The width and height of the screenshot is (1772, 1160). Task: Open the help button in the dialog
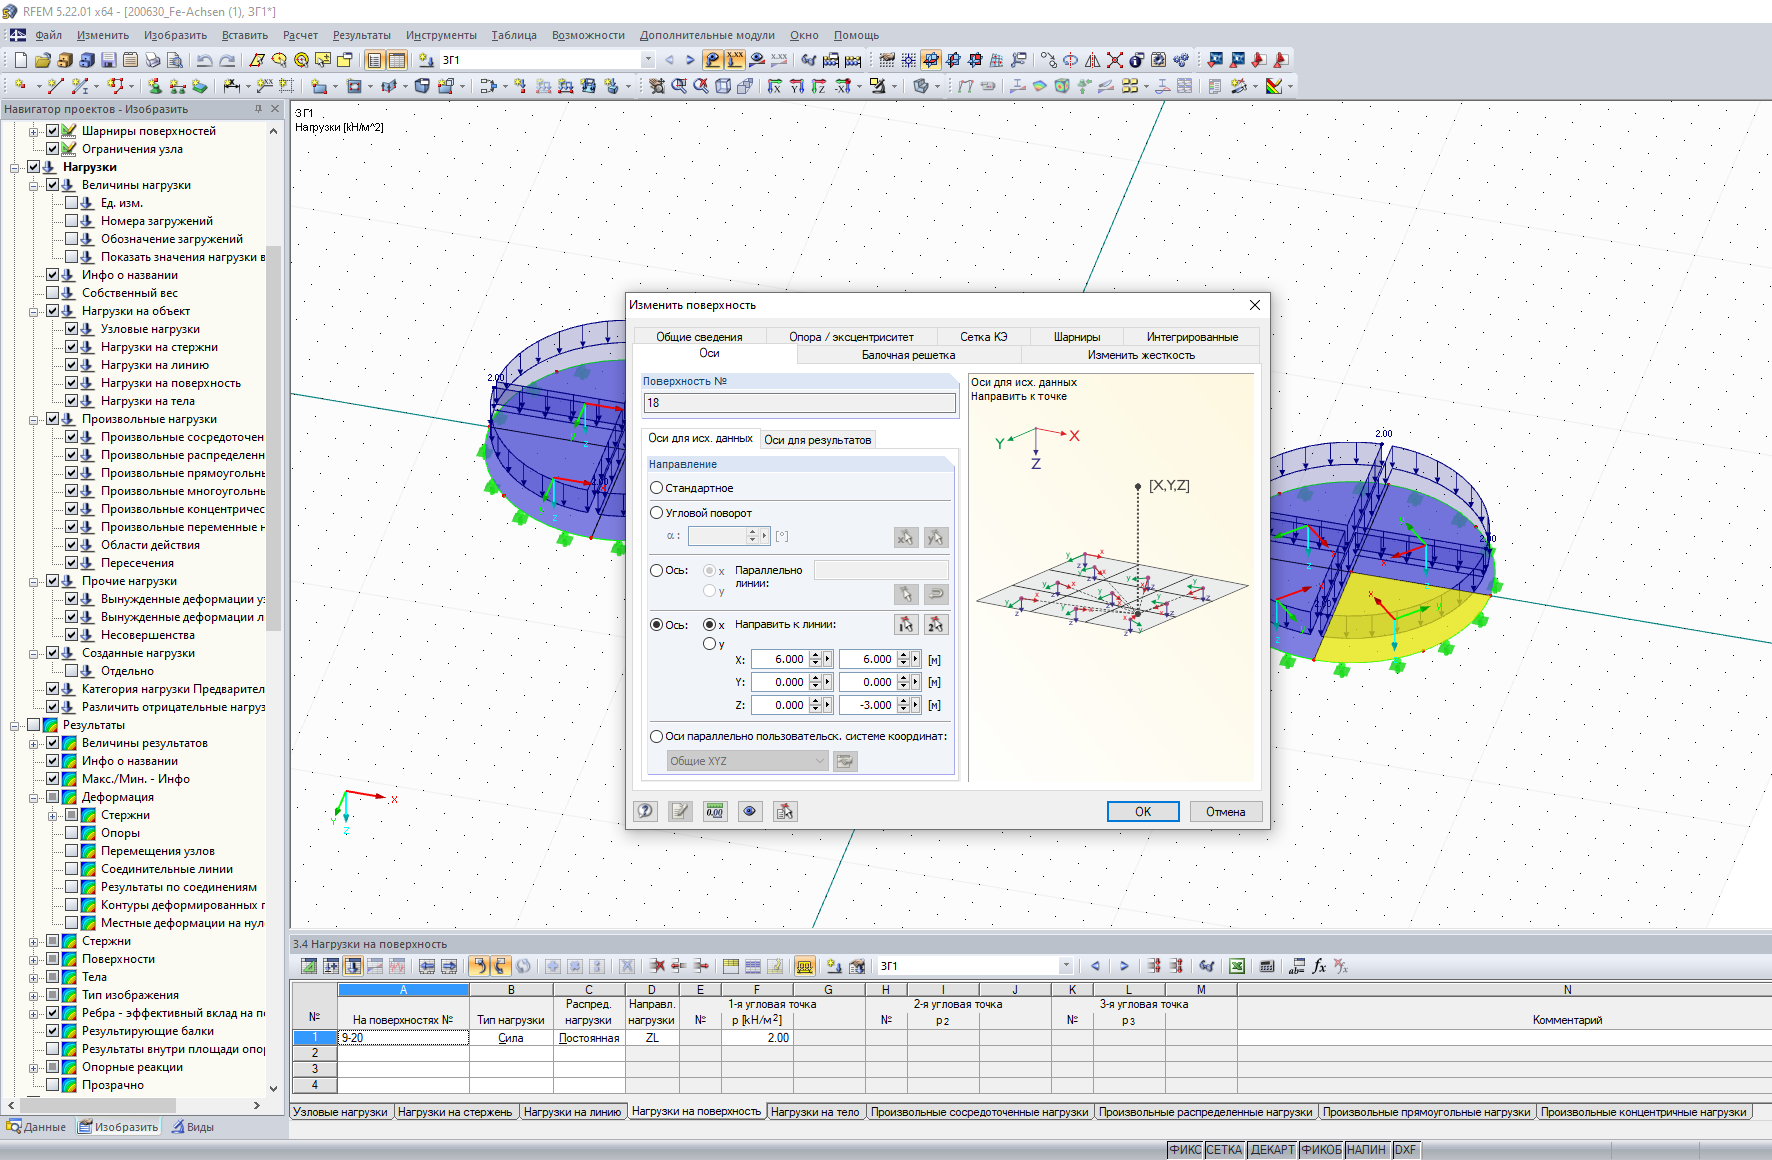pyautogui.click(x=646, y=811)
